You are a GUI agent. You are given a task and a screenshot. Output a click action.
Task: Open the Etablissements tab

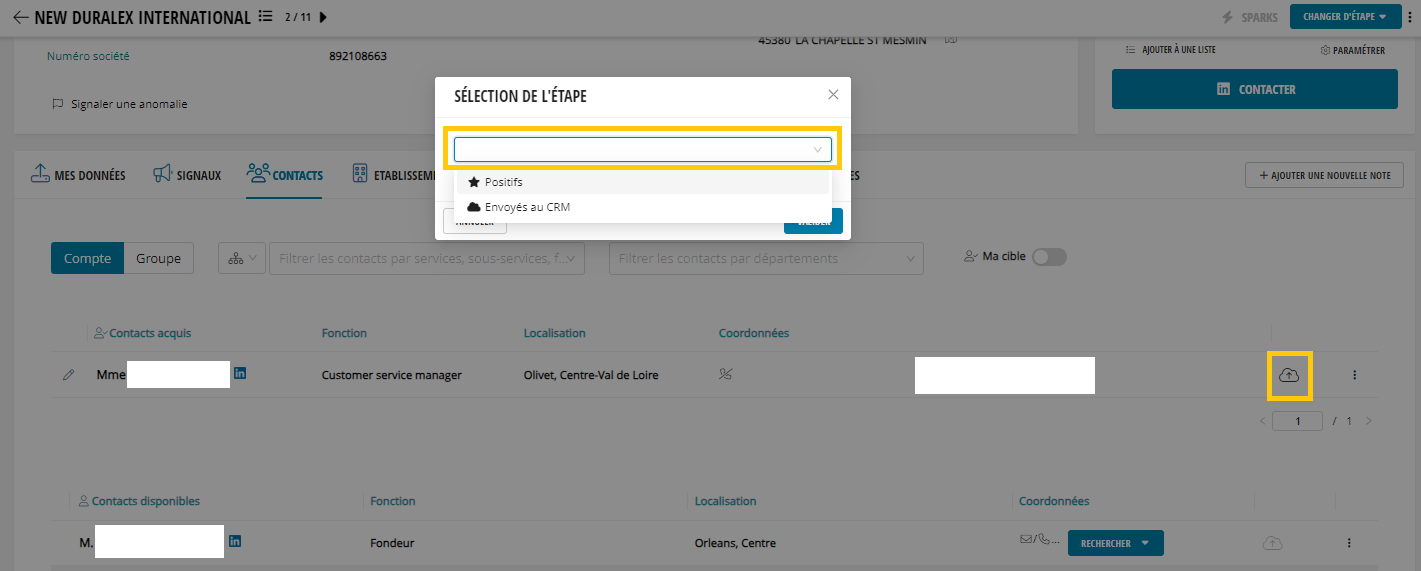click(394, 175)
